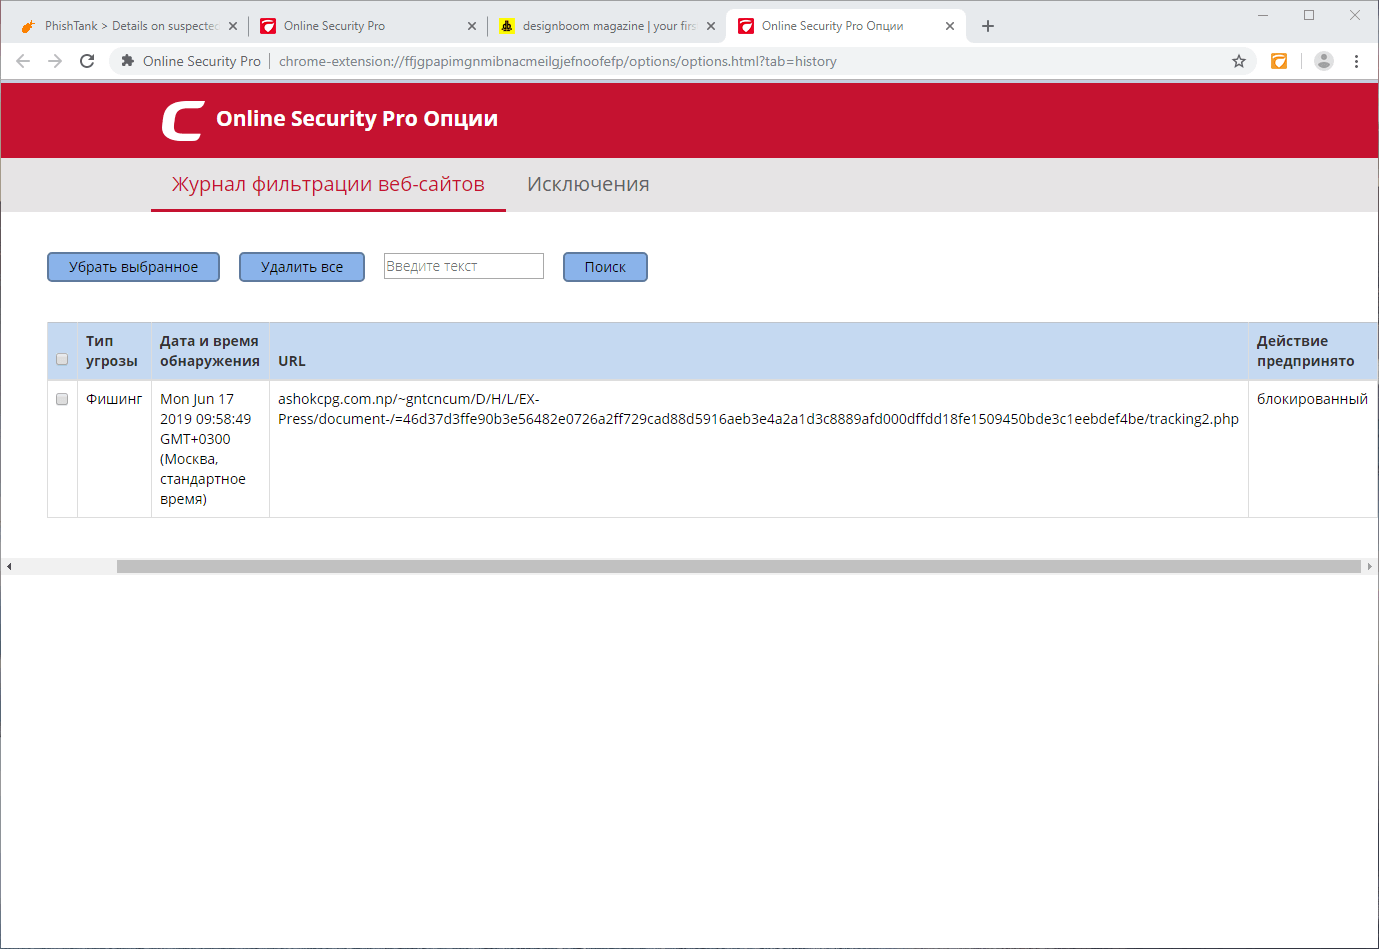The image size is (1379, 949).
Task: Close the Chrome window
Action: tap(1355, 15)
